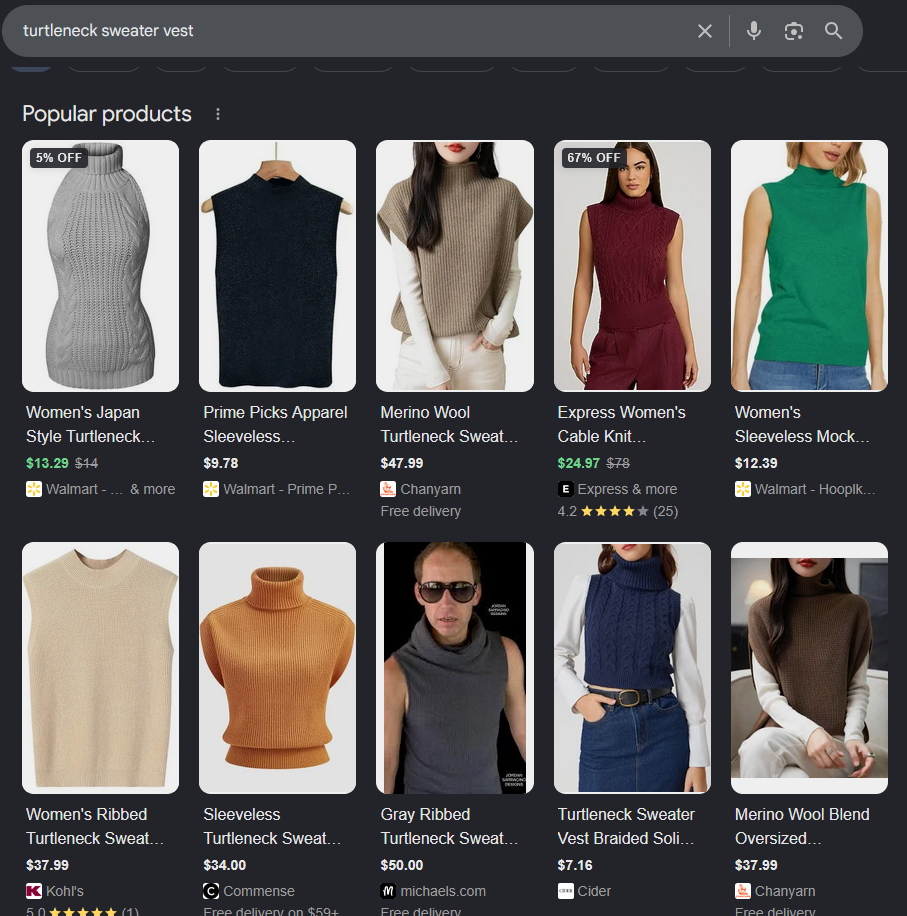Open Turtleneck Sweater Vest Braided navy image
Image resolution: width=907 pixels, height=916 pixels.
point(632,668)
